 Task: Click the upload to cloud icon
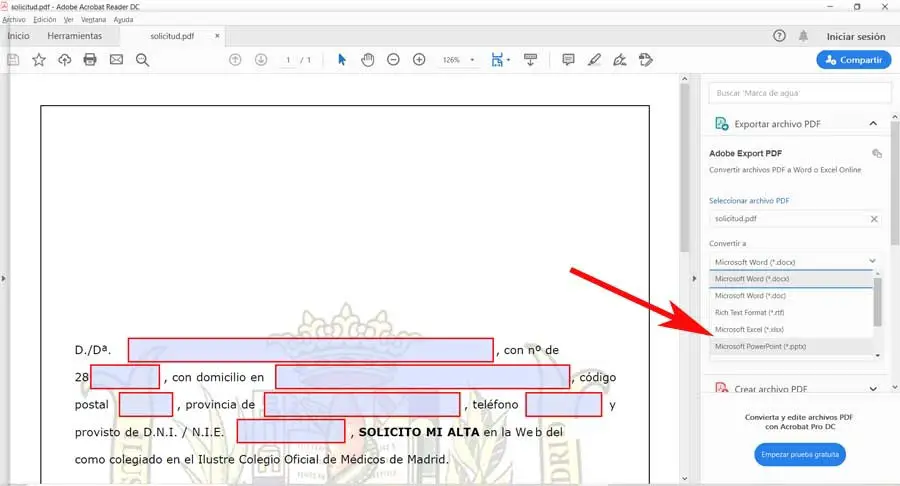(x=64, y=60)
